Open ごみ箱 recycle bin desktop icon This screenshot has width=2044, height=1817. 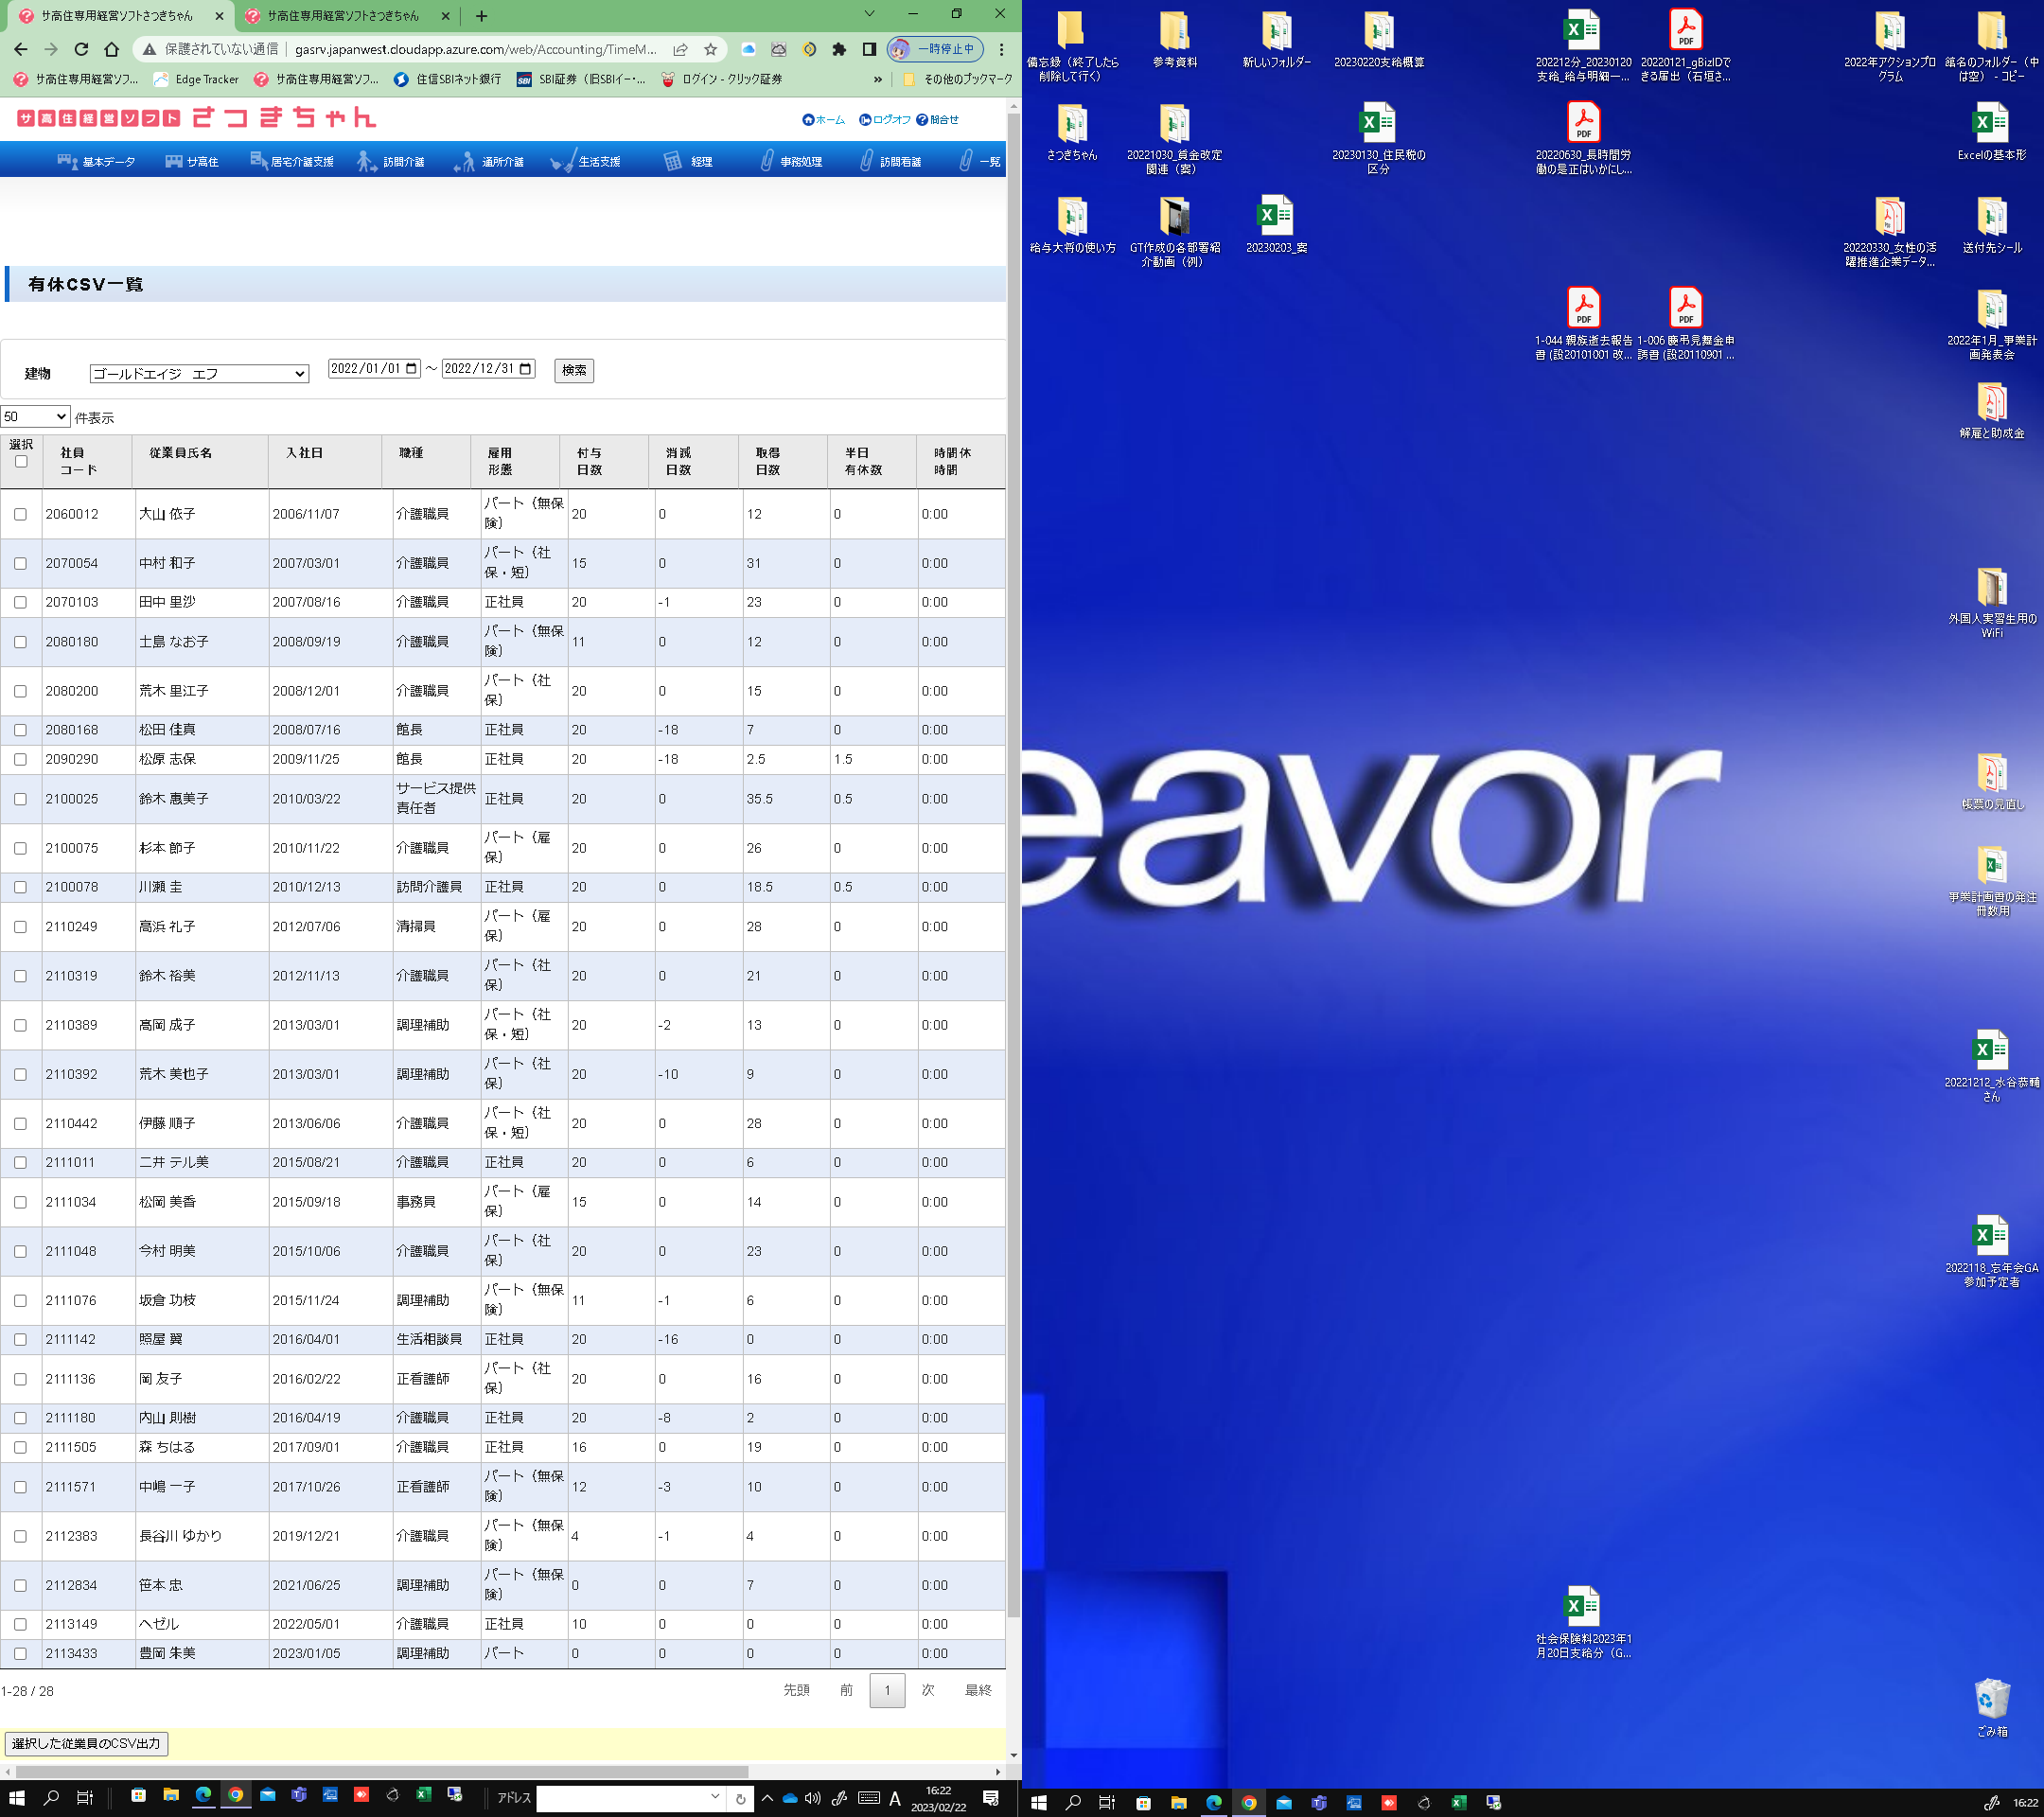[x=1991, y=1700]
